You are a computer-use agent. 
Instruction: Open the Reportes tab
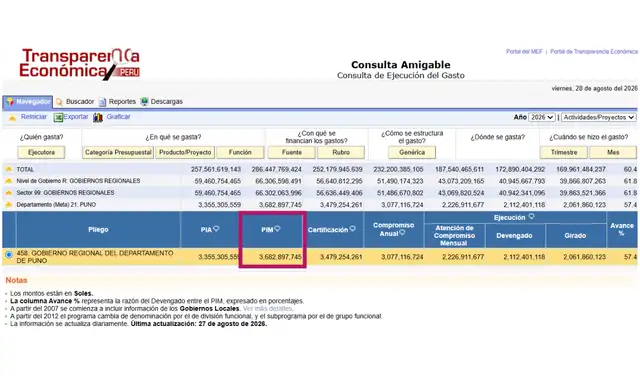point(122,102)
